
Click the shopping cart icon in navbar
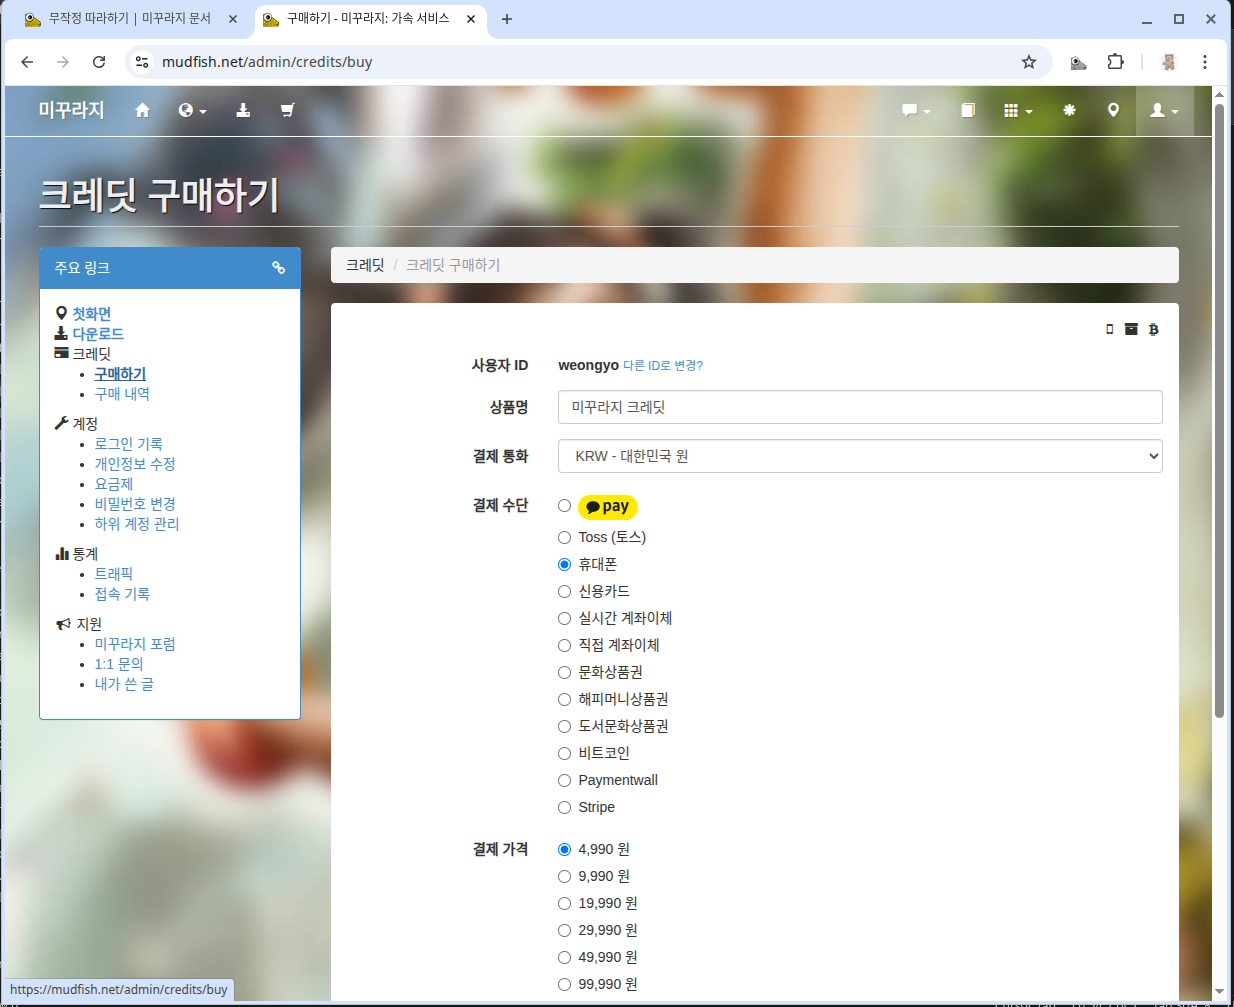point(288,110)
